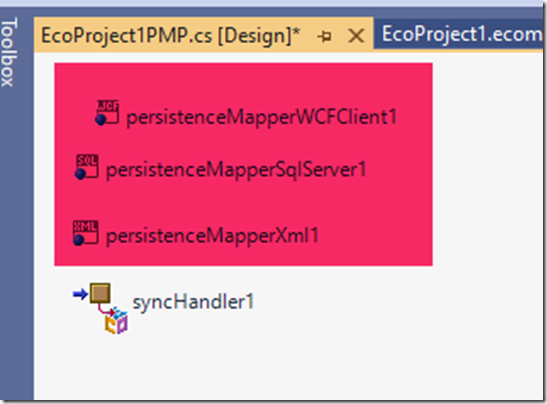This screenshot has width=547, height=404.
Task: Open the Toolbox side panel
Action: point(8,52)
